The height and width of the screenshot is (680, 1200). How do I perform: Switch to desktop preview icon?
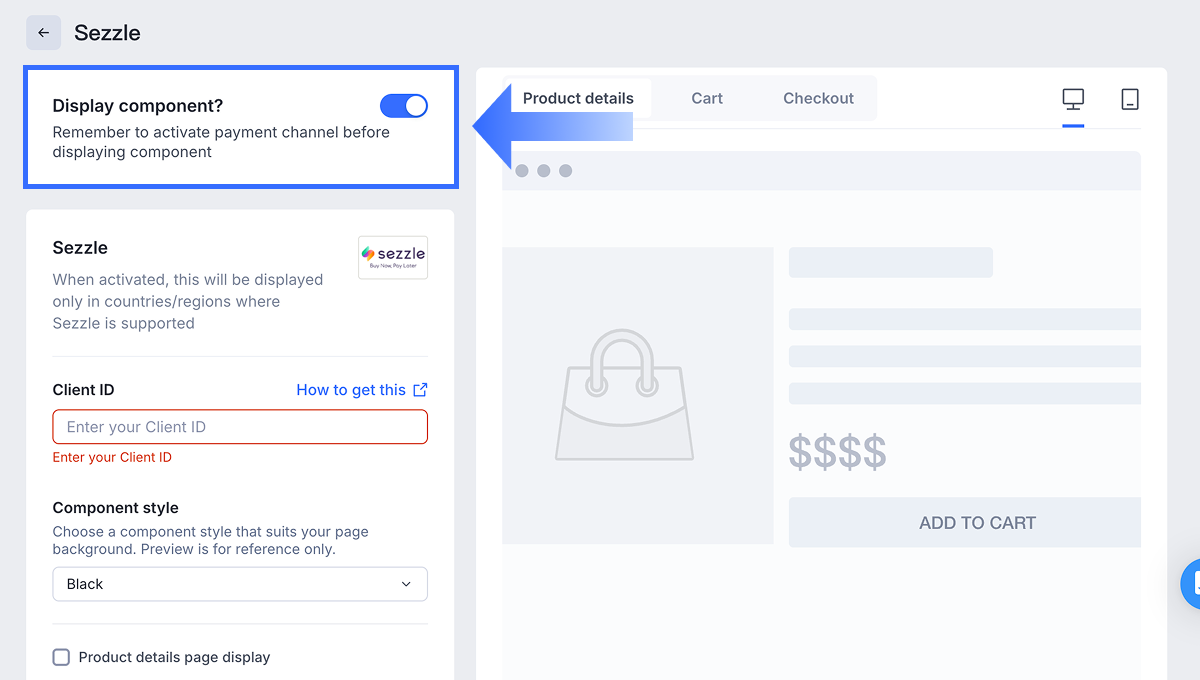[1073, 99]
